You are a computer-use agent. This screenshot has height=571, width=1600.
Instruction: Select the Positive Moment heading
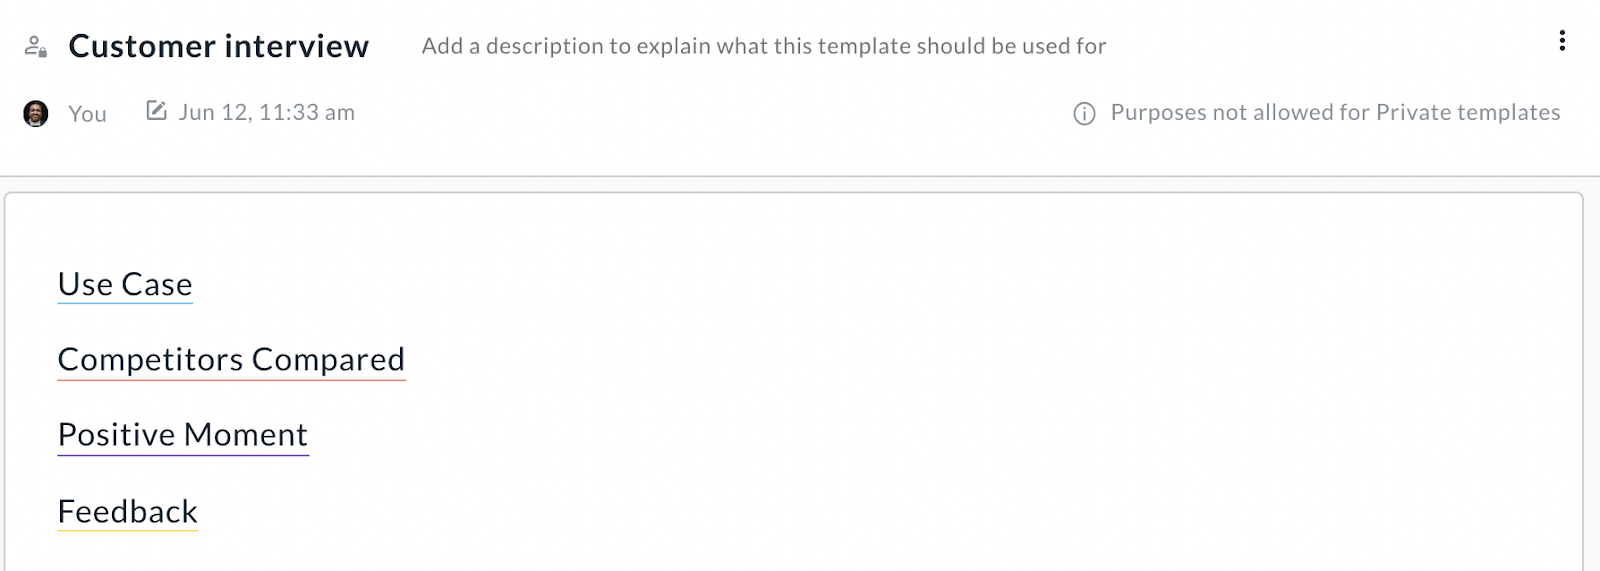point(183,434)
